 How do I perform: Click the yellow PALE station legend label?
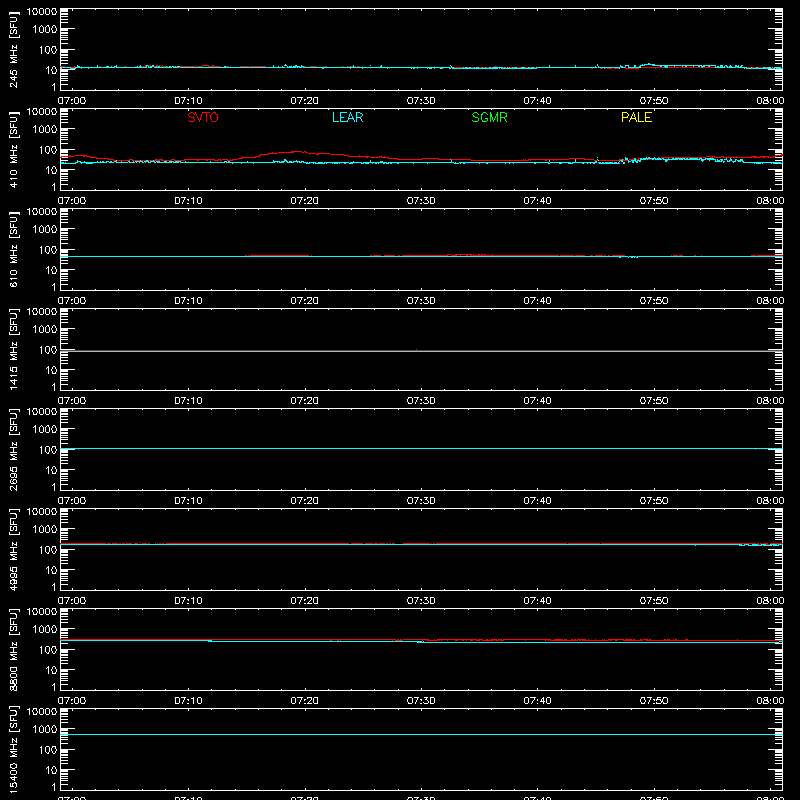[636, 117]
